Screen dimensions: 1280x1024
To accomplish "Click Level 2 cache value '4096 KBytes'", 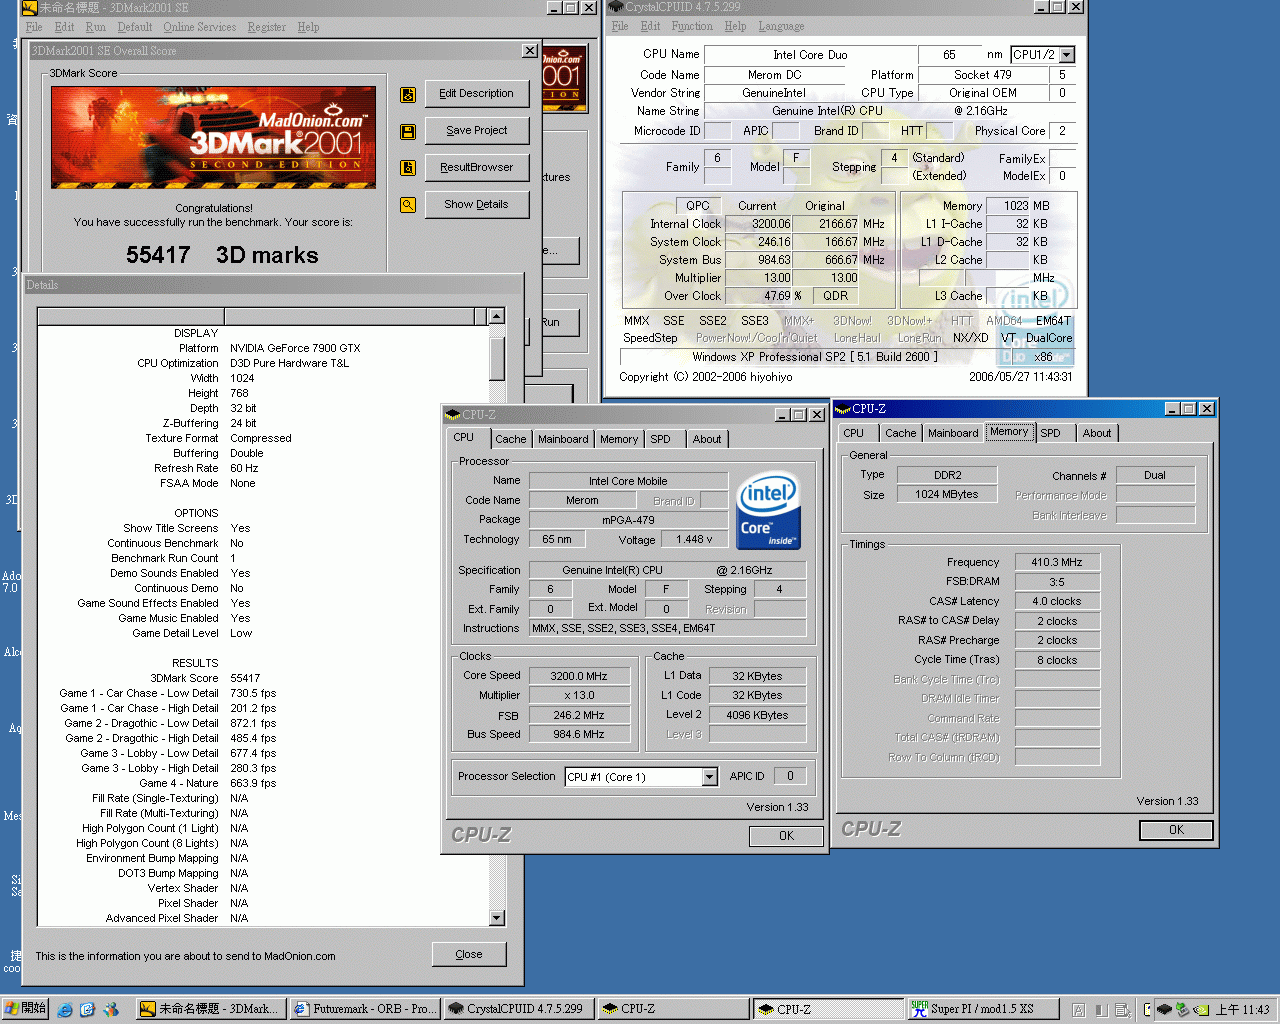I will click(x=757, y=715).
